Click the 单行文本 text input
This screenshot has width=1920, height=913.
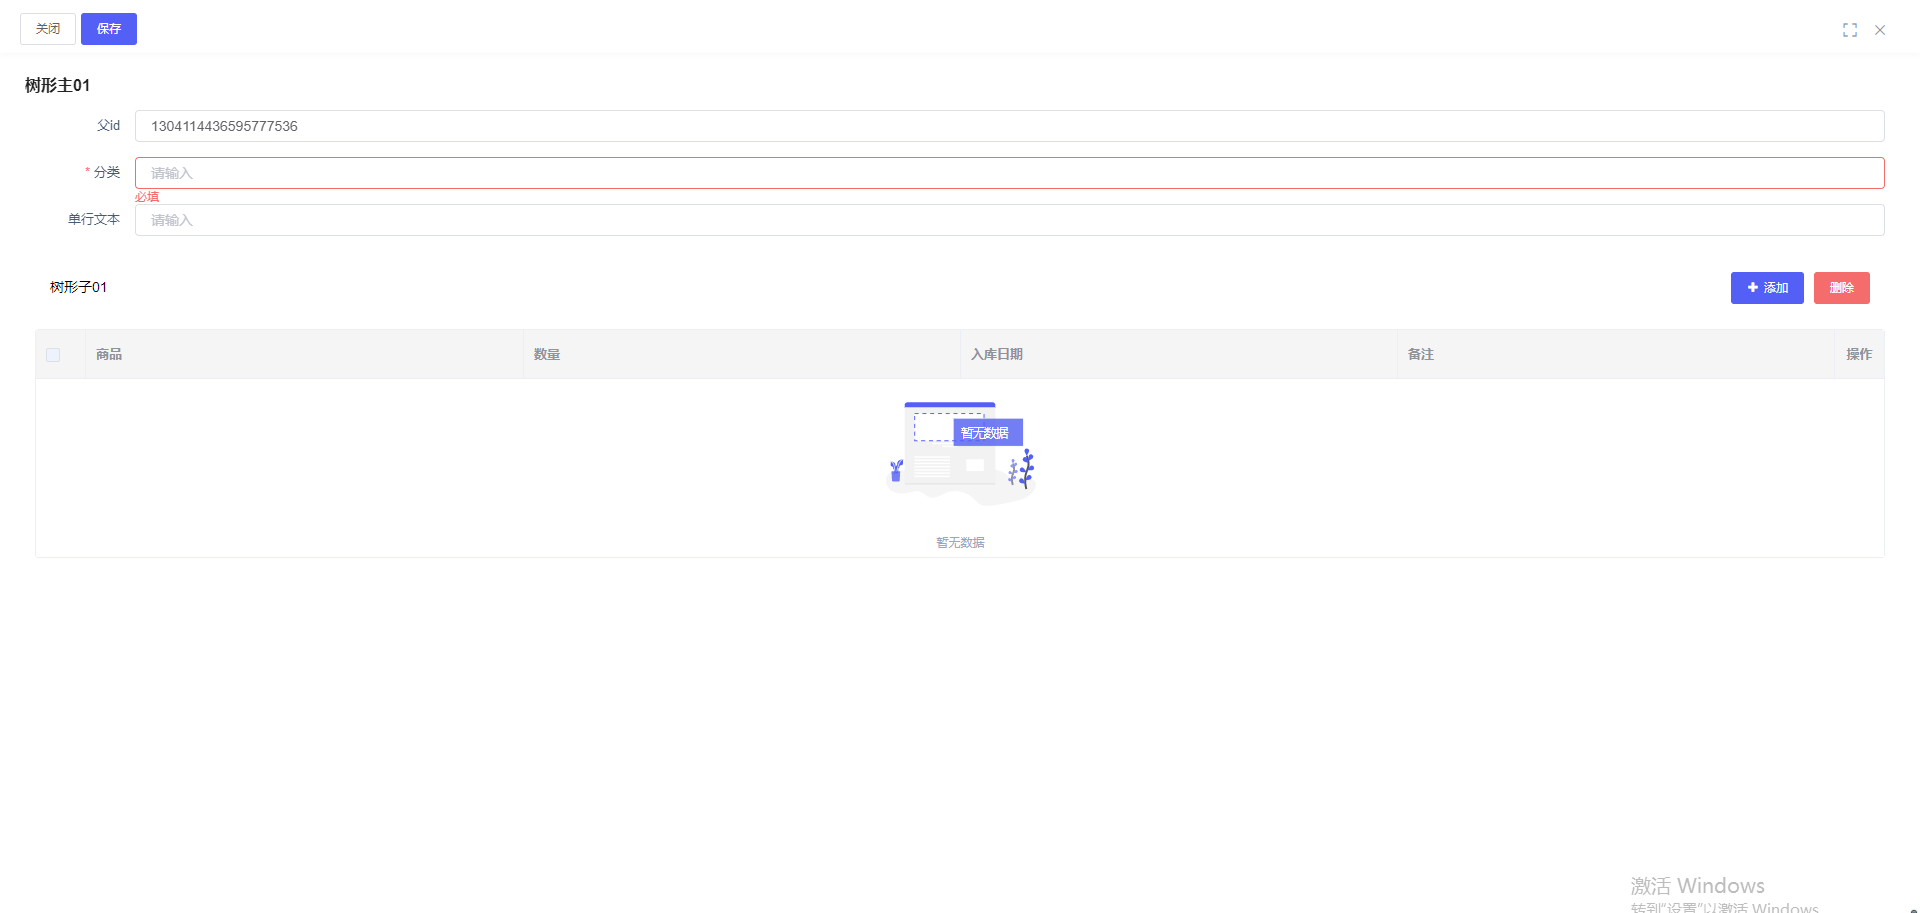tap(1008, 220)
